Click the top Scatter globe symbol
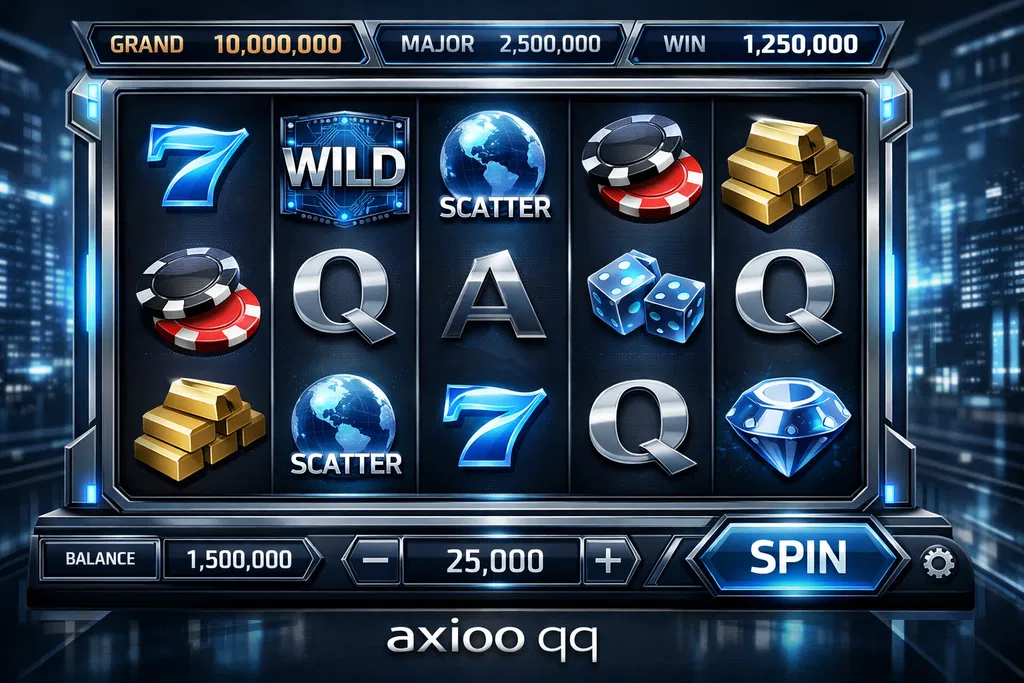This screenshot has height=683, width=1024. tap(494, 165)
